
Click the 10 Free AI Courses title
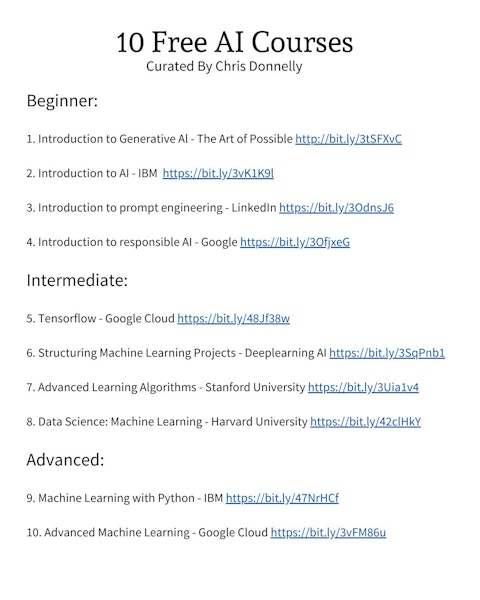pos(234,42)
